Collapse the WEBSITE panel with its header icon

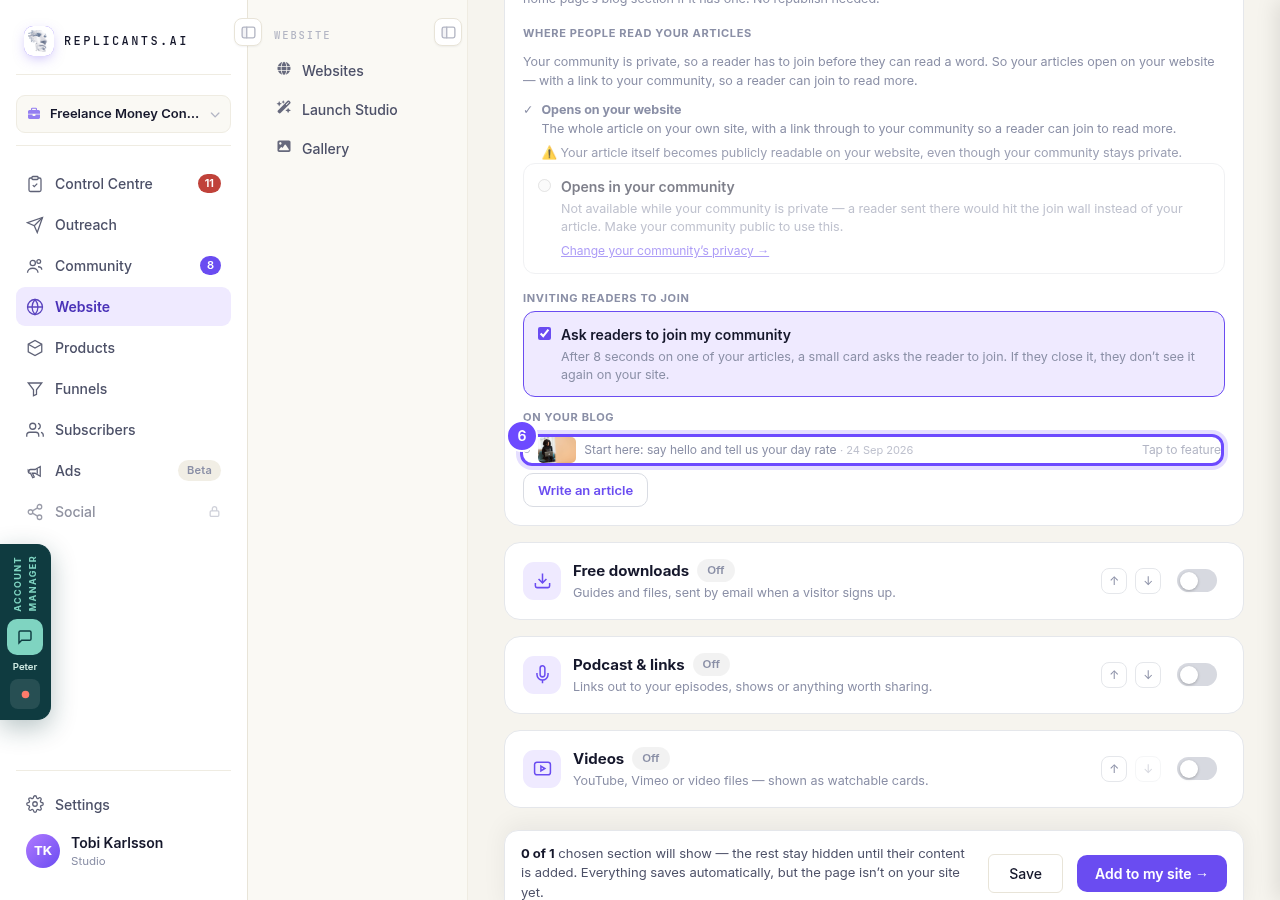coord(448,32)
